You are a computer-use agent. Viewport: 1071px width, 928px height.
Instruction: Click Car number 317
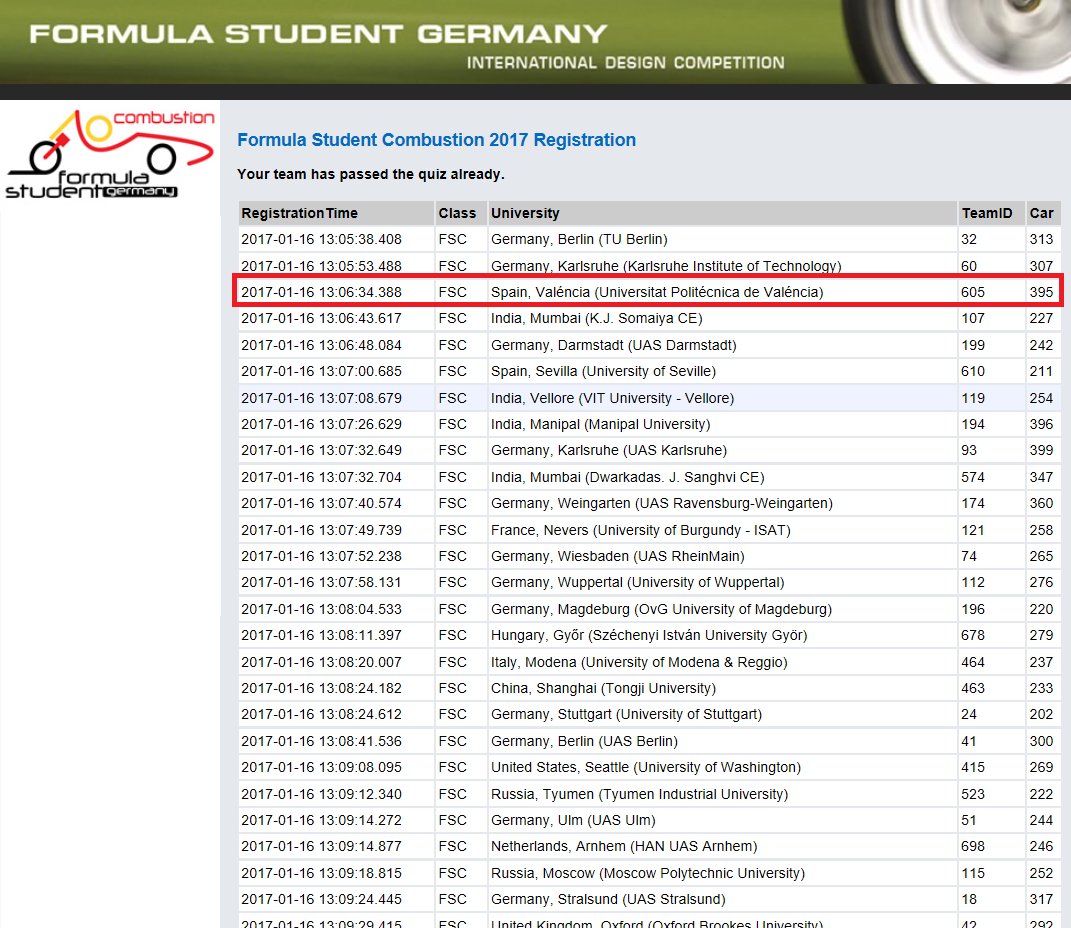[1041, 899]
